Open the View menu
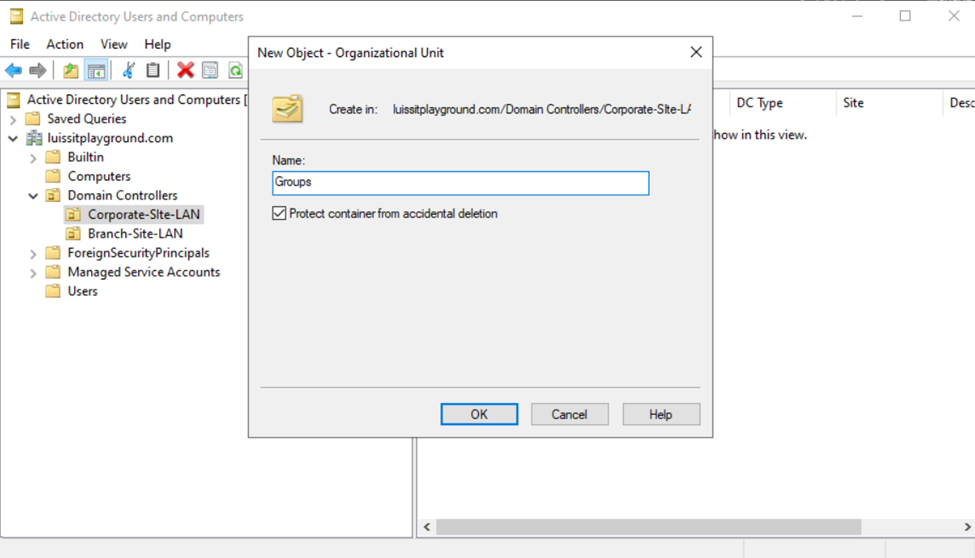The width and height of the screenshot is (975, 558). point(114,44)
